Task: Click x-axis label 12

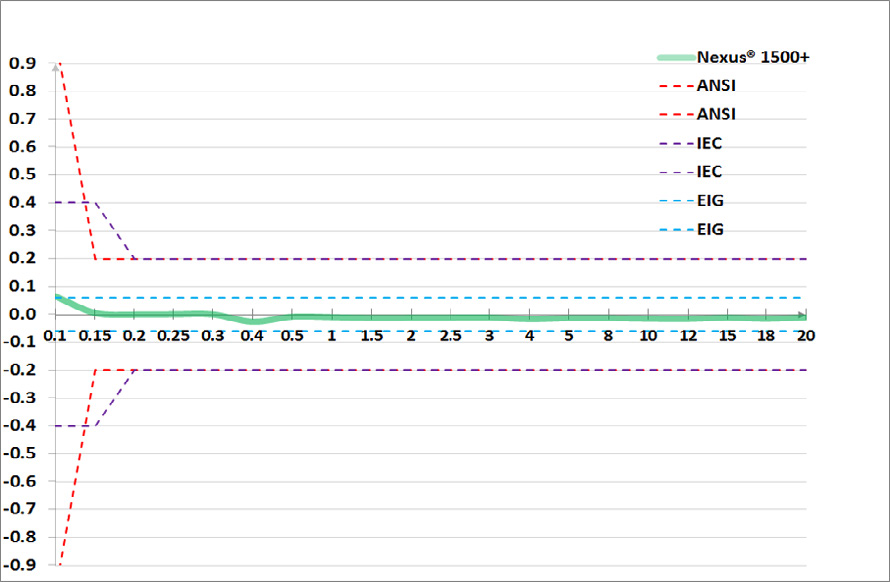Action: (689, 336)
